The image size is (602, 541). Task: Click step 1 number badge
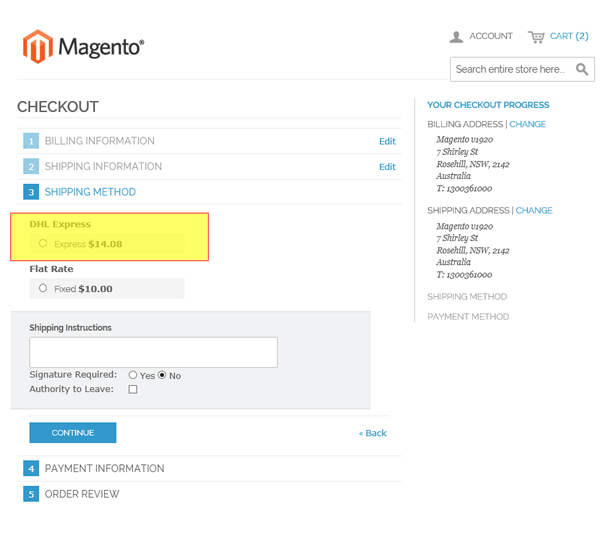(x=31, y=141)
